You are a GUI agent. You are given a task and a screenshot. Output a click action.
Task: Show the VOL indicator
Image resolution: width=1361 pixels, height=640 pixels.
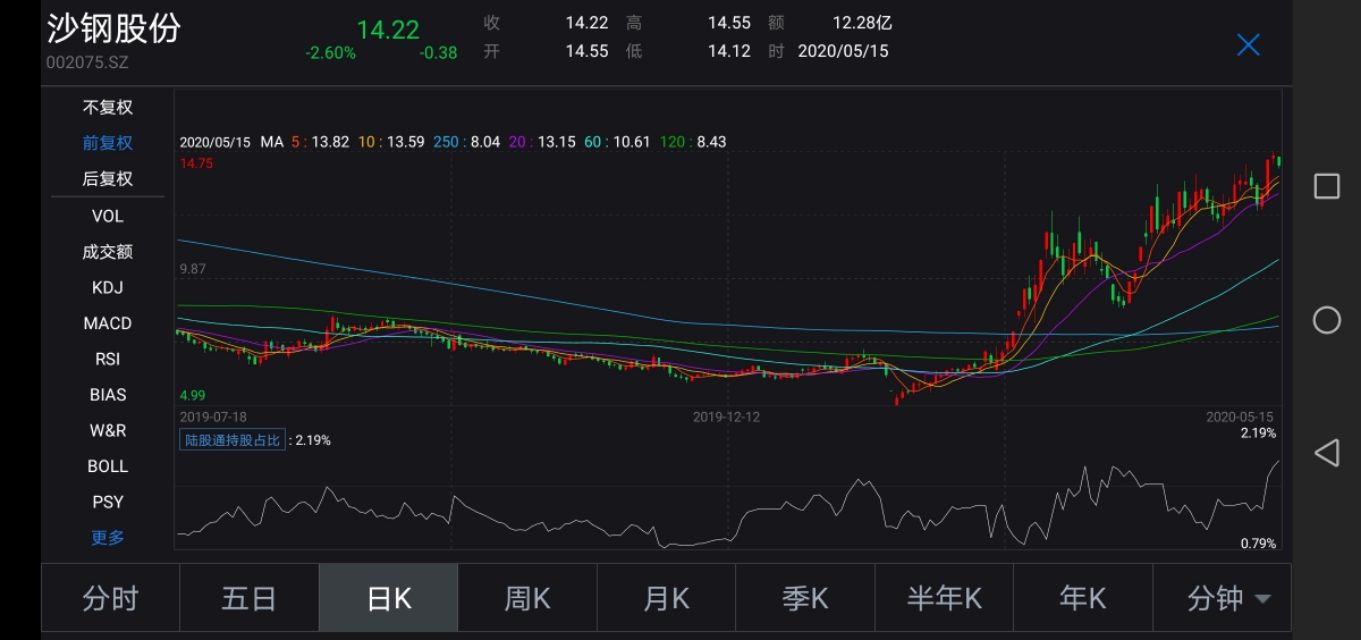107,216
